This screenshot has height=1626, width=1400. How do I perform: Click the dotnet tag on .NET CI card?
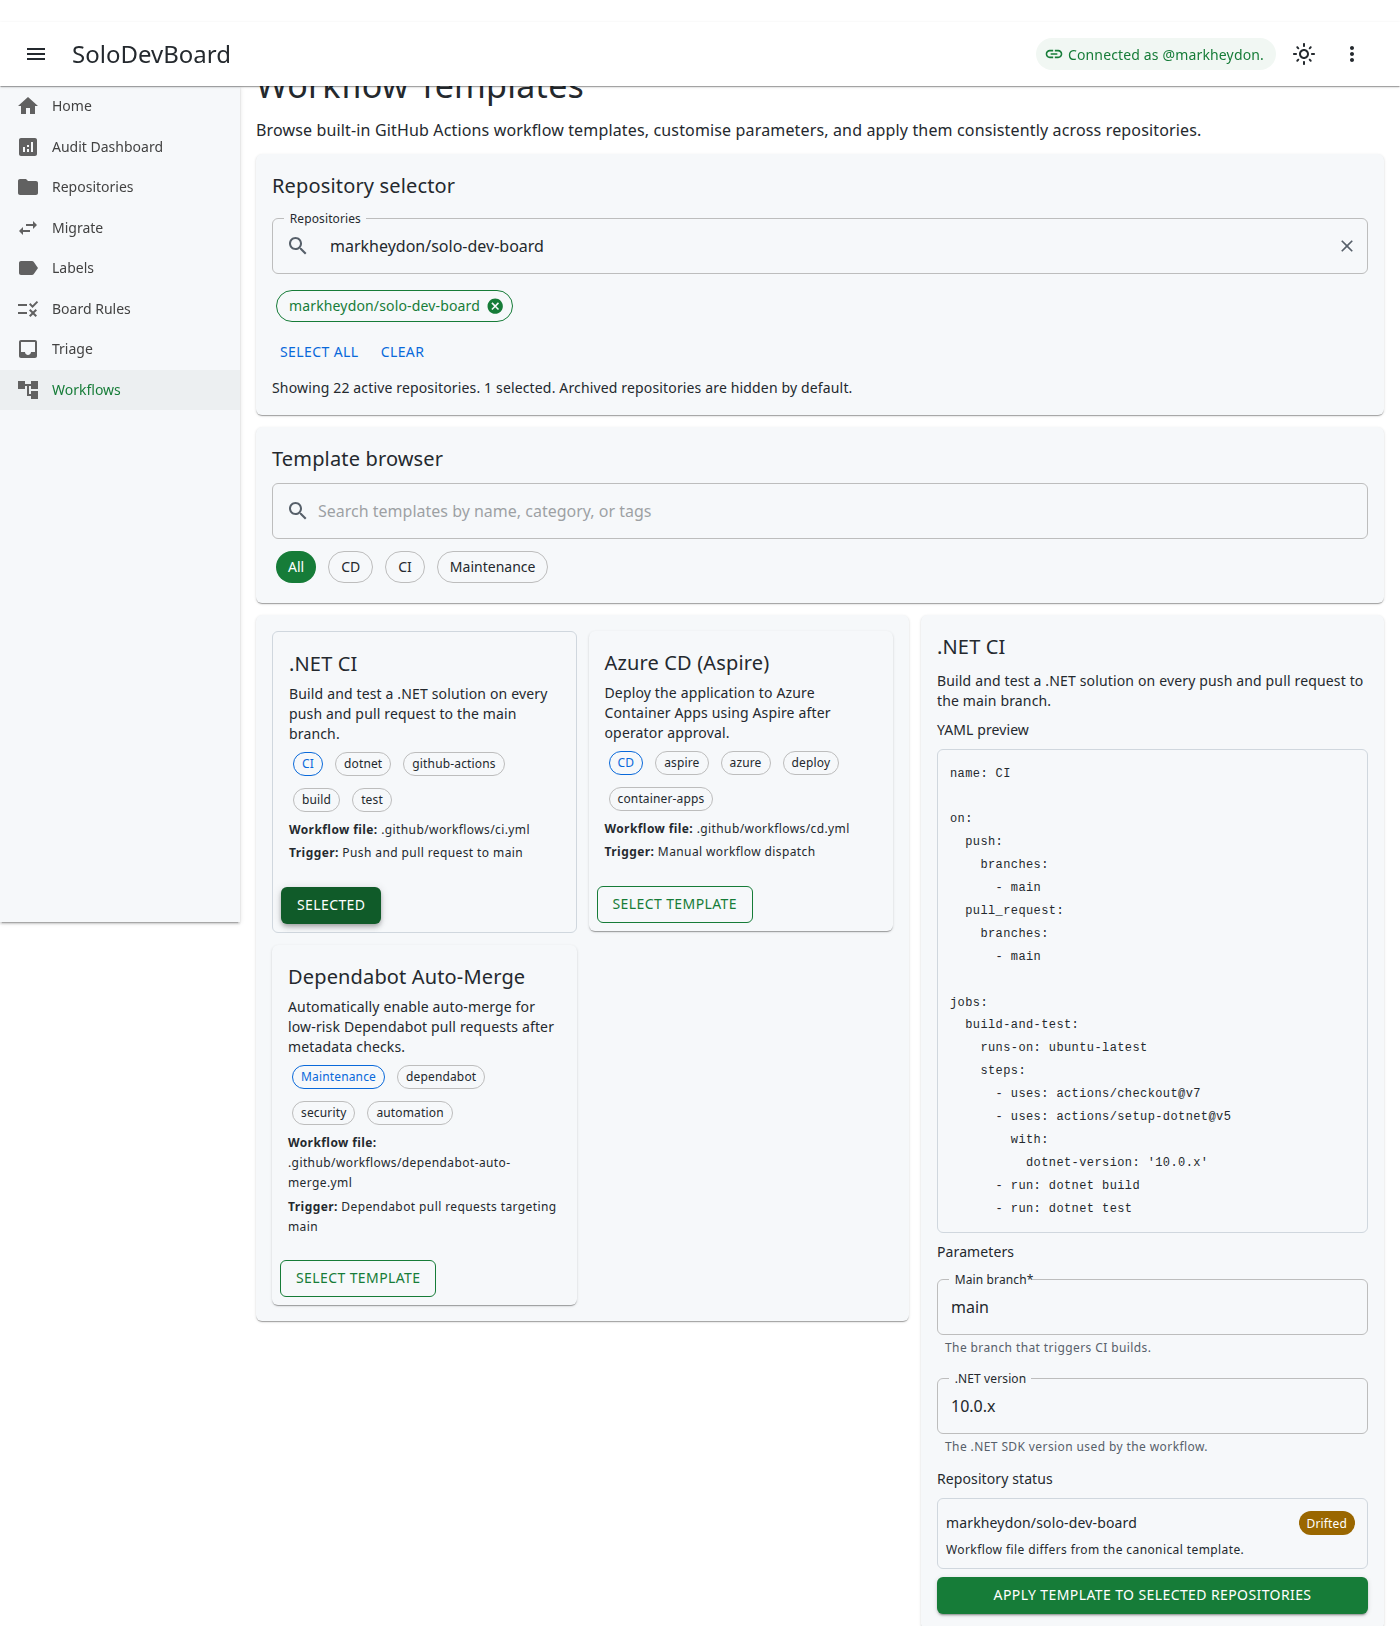[363, 764]
